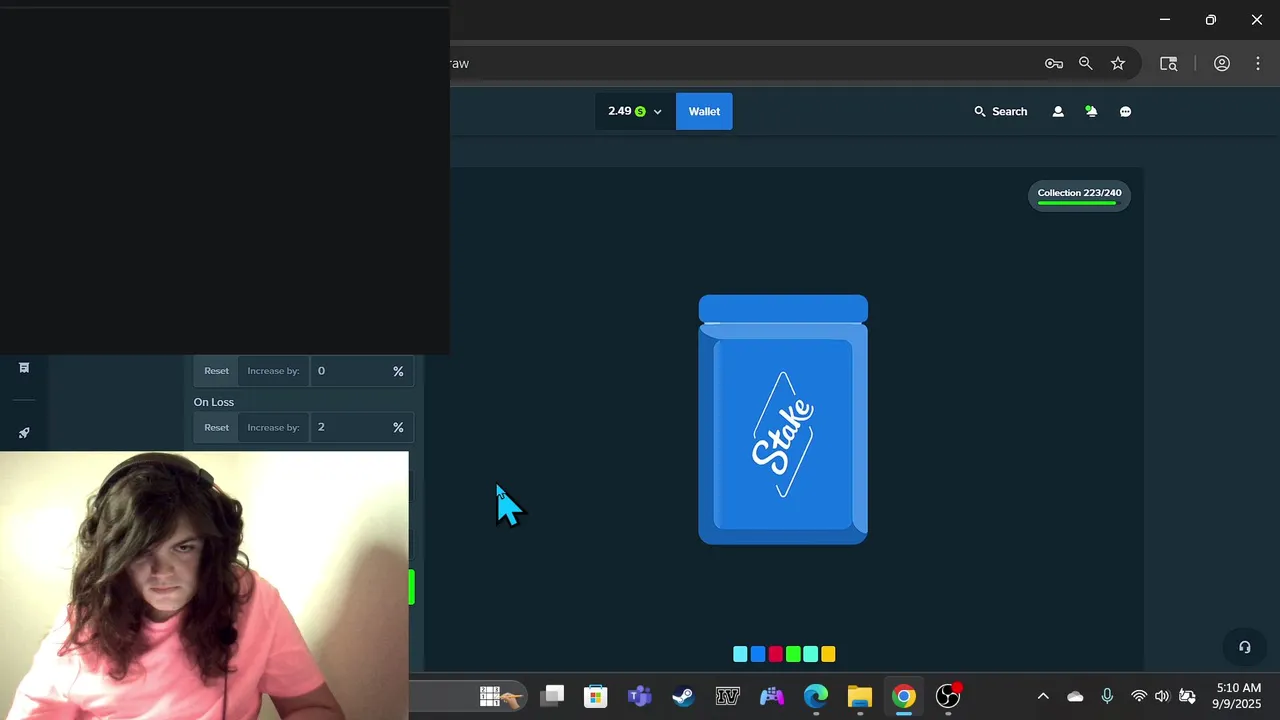Open the battery status tray icon
This screenshot has height=720, width=1280.
[x=1187, y=696]
